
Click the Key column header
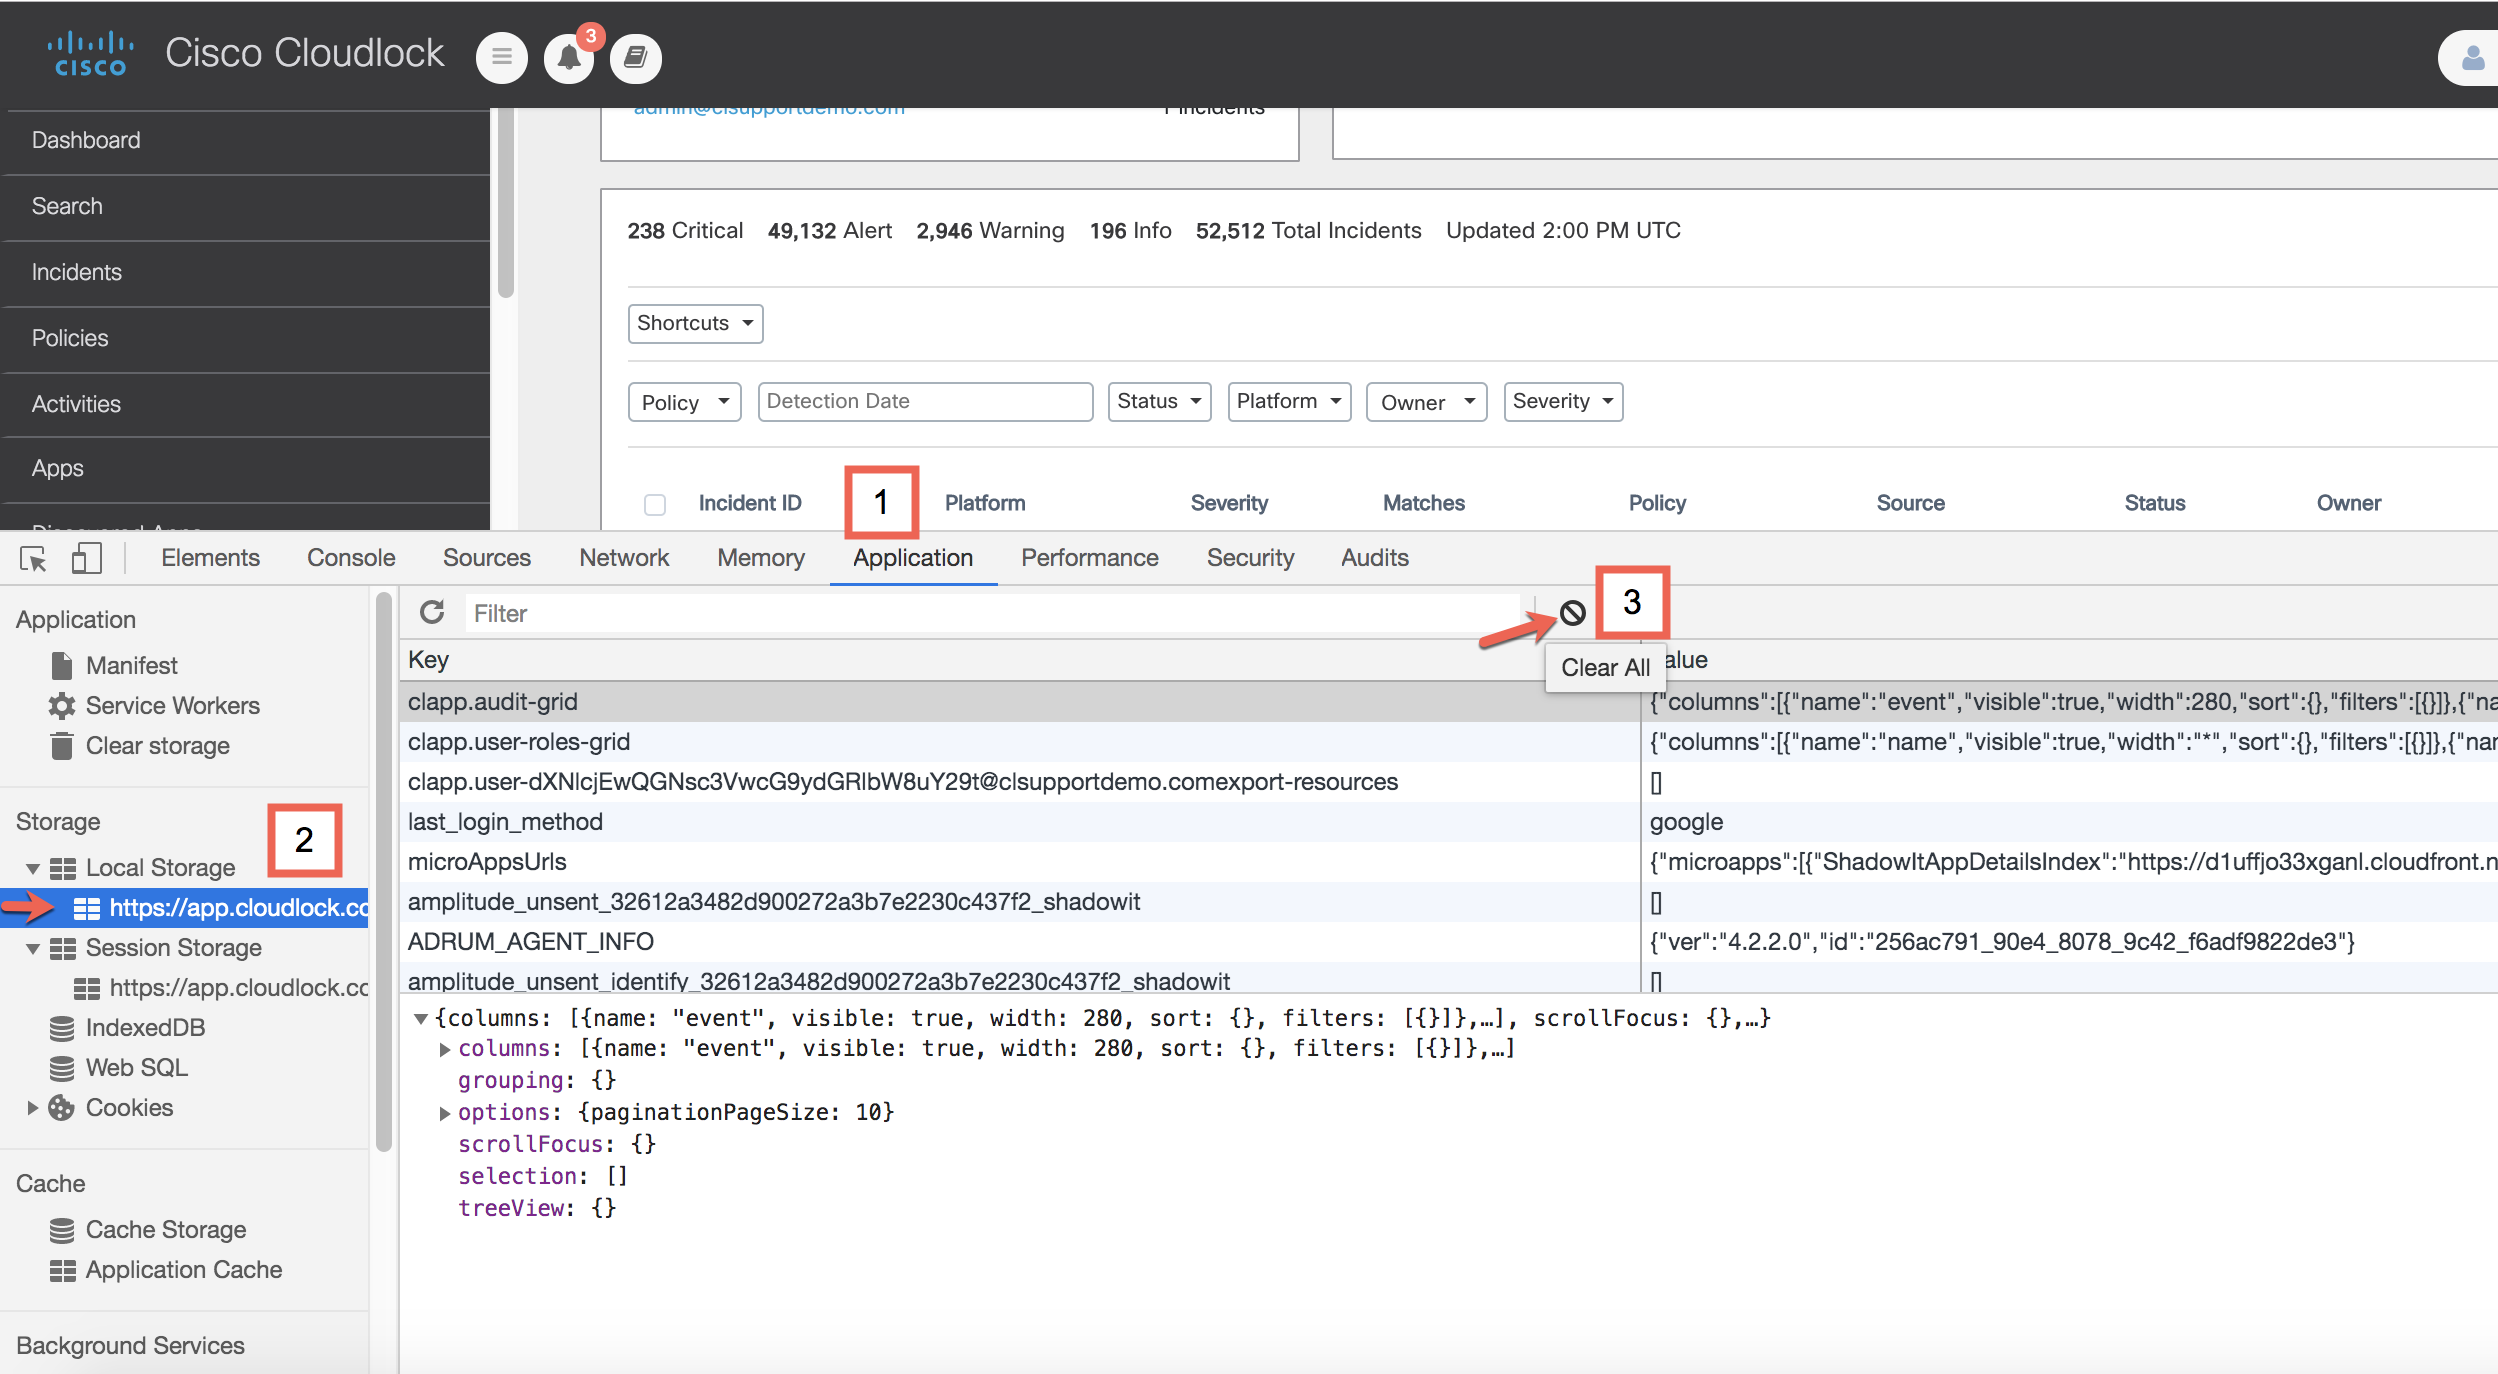pos(1020,660)
